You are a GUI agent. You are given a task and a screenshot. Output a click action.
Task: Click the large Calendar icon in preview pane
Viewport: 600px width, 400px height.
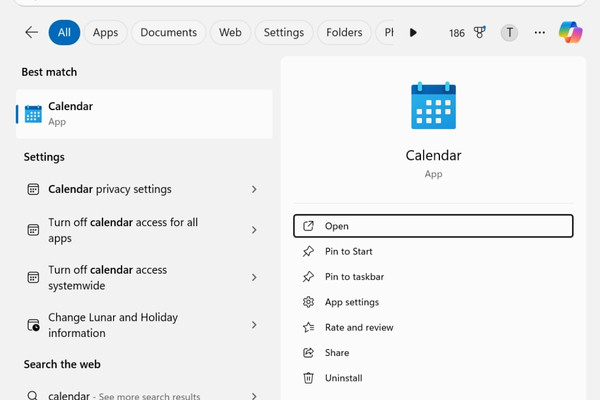coord(433,105)
